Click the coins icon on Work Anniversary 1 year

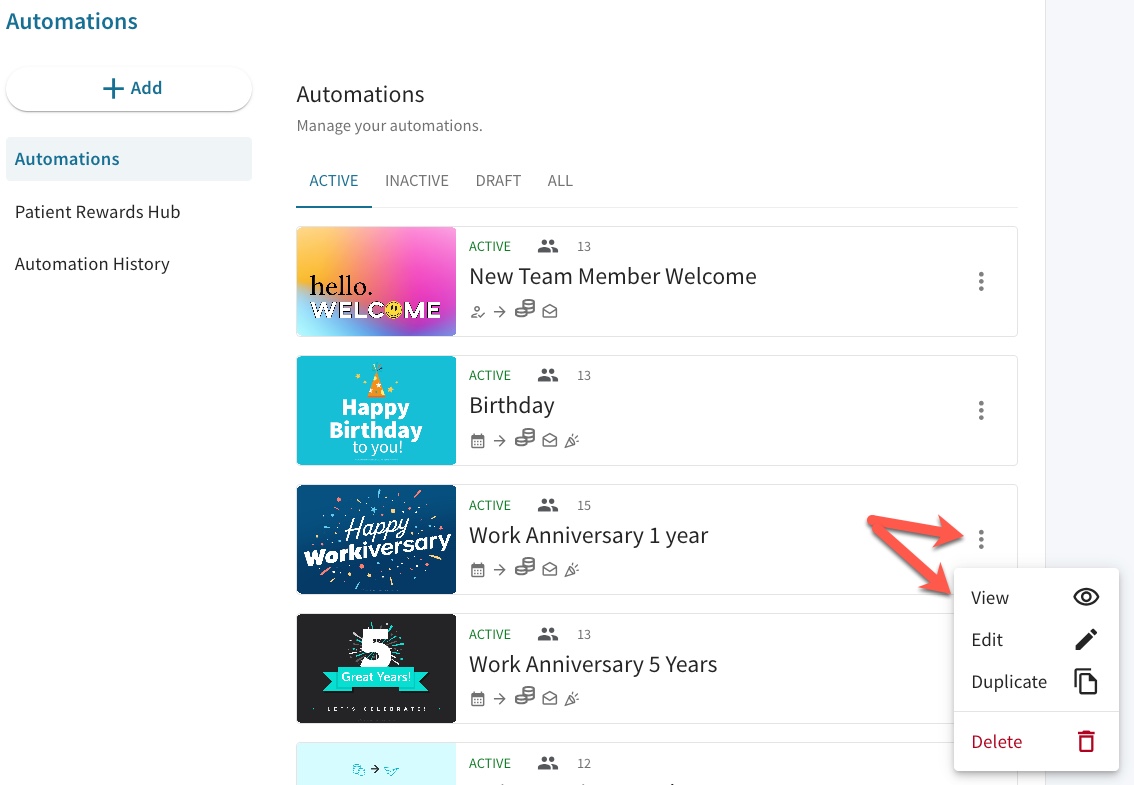pos(525,567)
